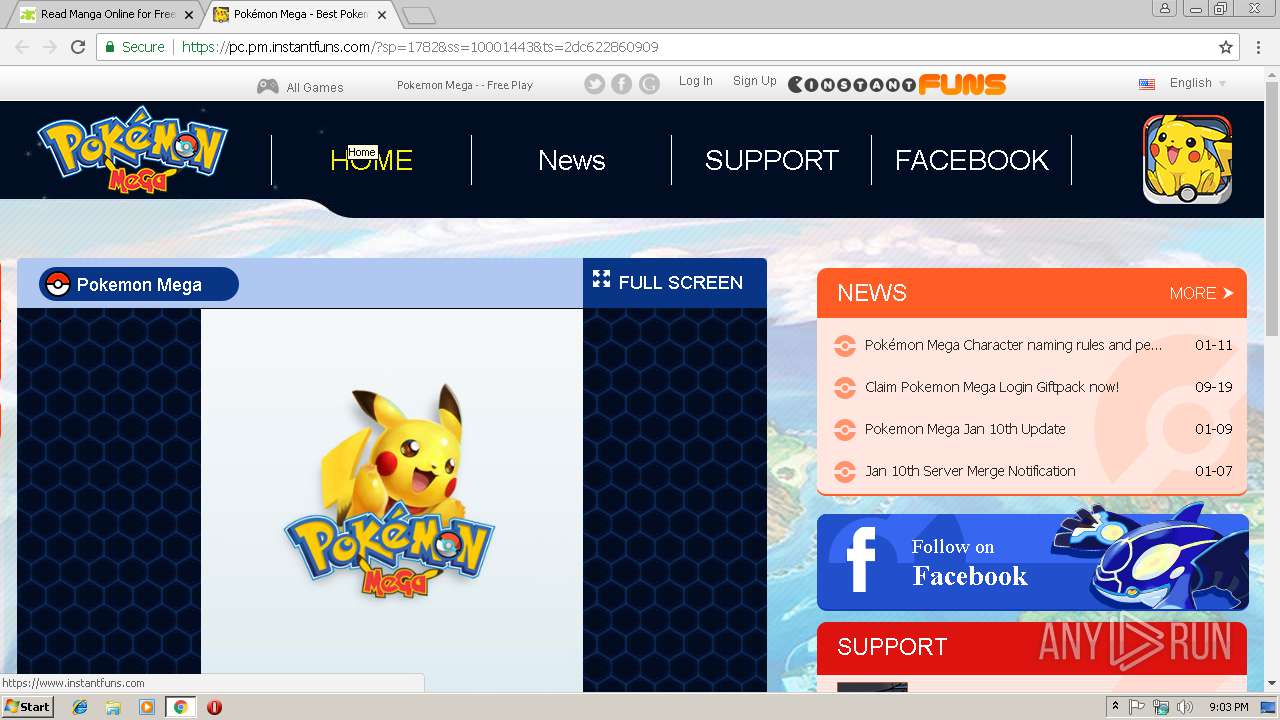Click the US flag language icon
This screenshot has height=720, width=1280.
pos(1147,84)
